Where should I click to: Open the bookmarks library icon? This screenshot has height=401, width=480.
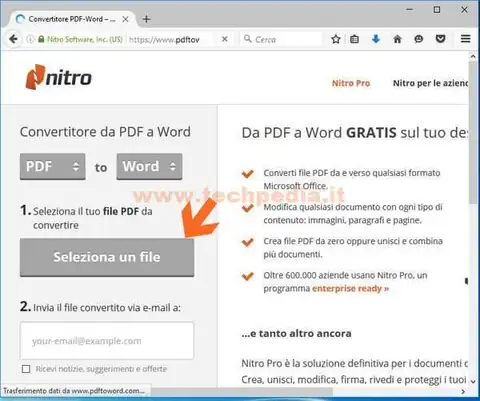[x=354, y=39]
